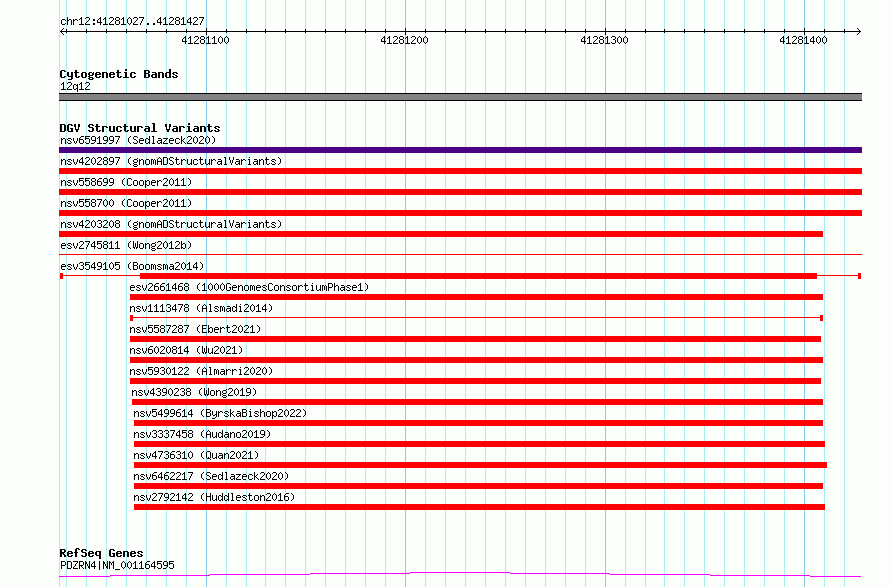Select the red bar under esv2661468
This screenshot has width=890, height=587.
point(476,297)
